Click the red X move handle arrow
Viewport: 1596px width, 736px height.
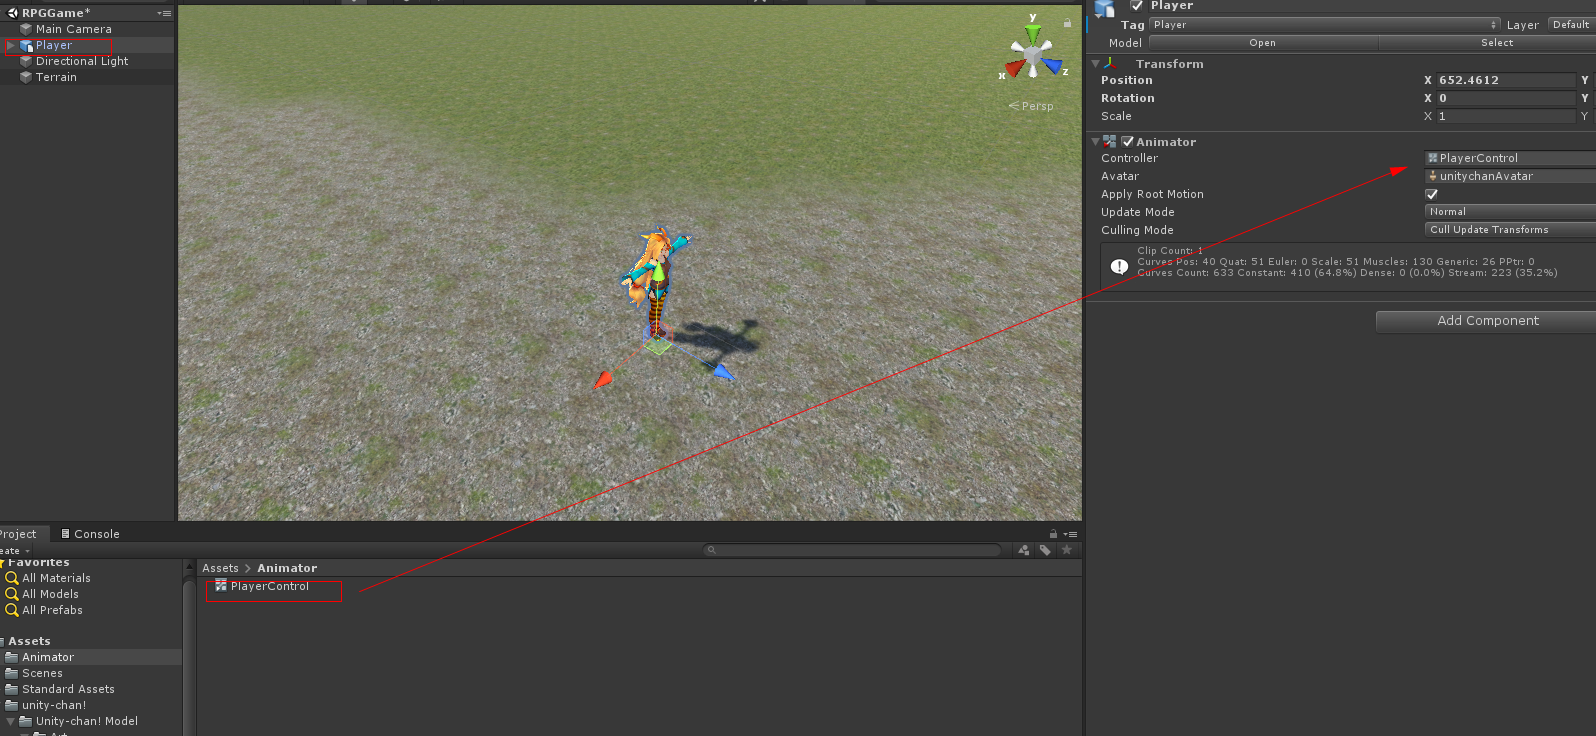pos(602,379)
